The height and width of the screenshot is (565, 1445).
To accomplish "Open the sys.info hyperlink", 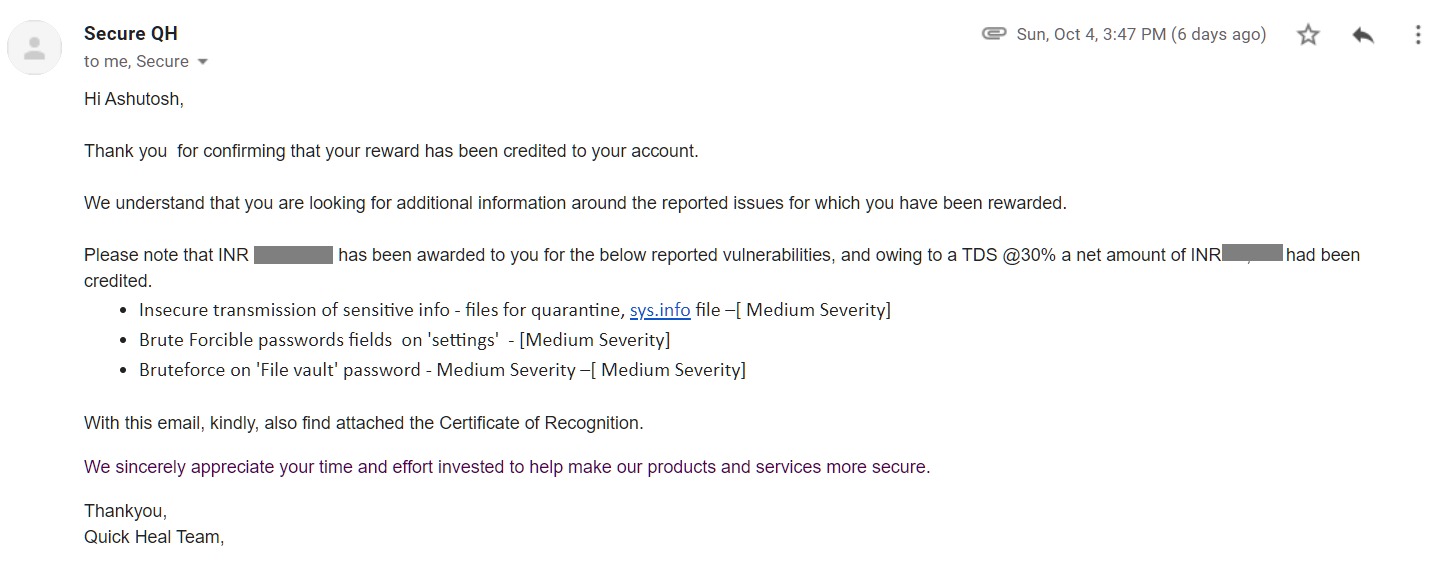I will [660, 310].
